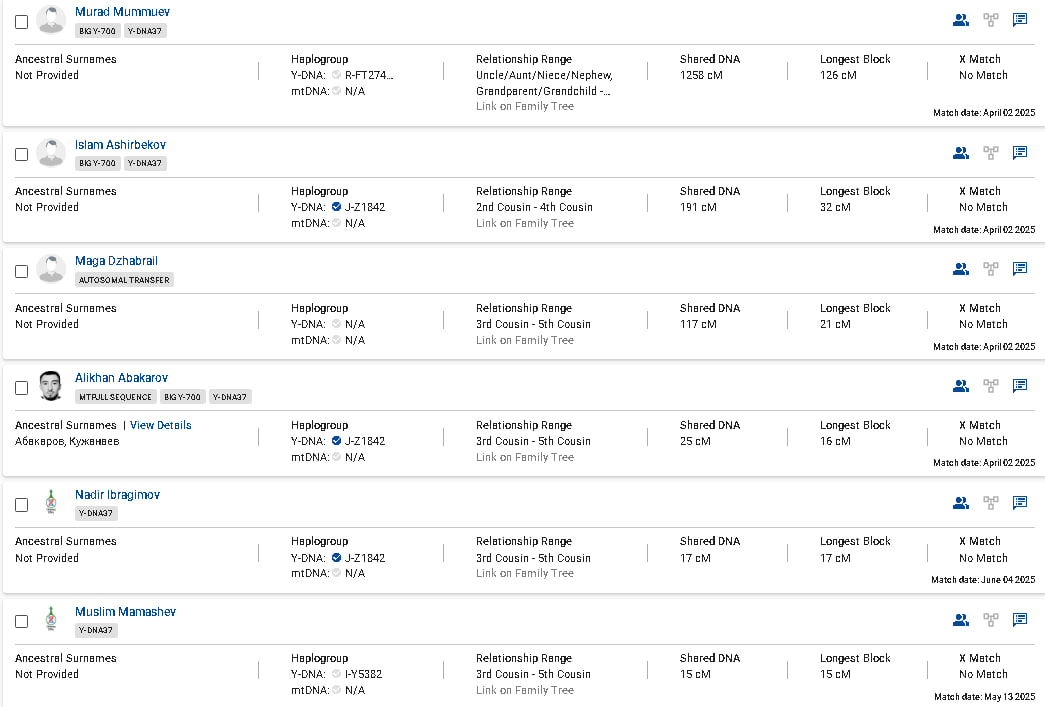This screenshot has height=707, width=1045.
Task: Click Link on Family Tree for Maga Dzhabrail
Action: coord(524,340)
